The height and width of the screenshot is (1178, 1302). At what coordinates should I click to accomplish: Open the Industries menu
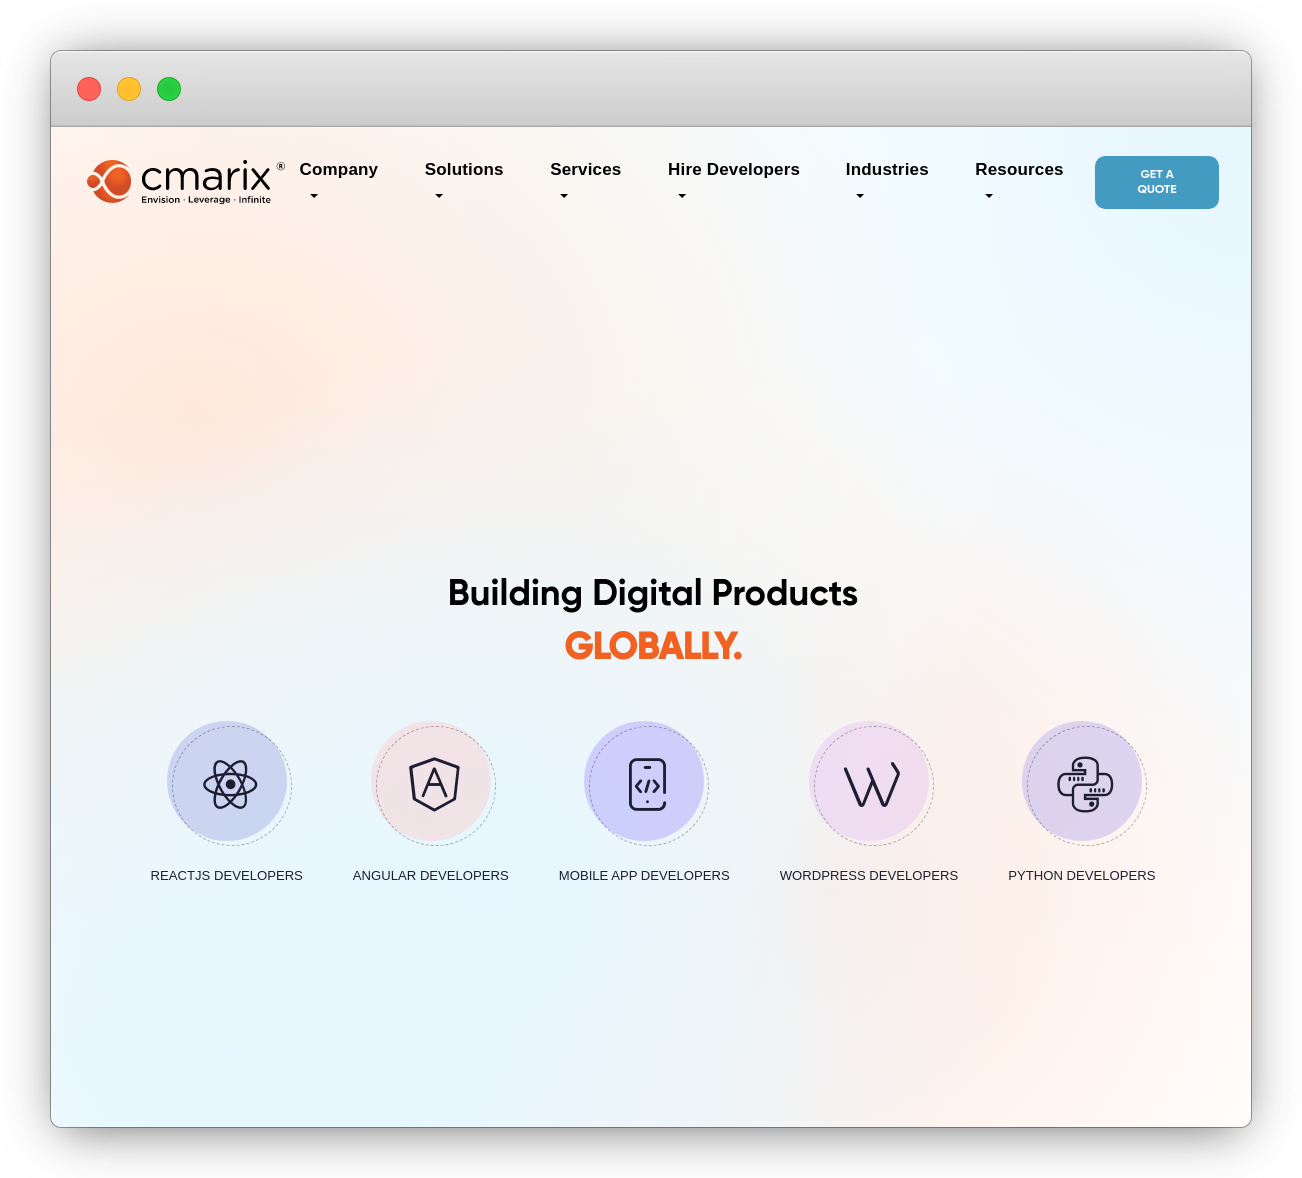pyautogui.click(x=887, y=170)
